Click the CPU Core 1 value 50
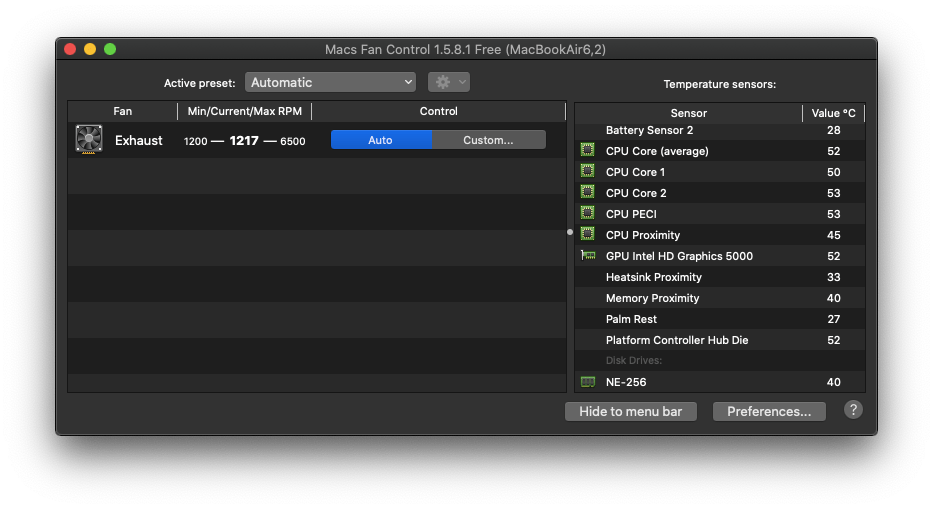Screen dimensions: 933x509 [x=834, y=172]
